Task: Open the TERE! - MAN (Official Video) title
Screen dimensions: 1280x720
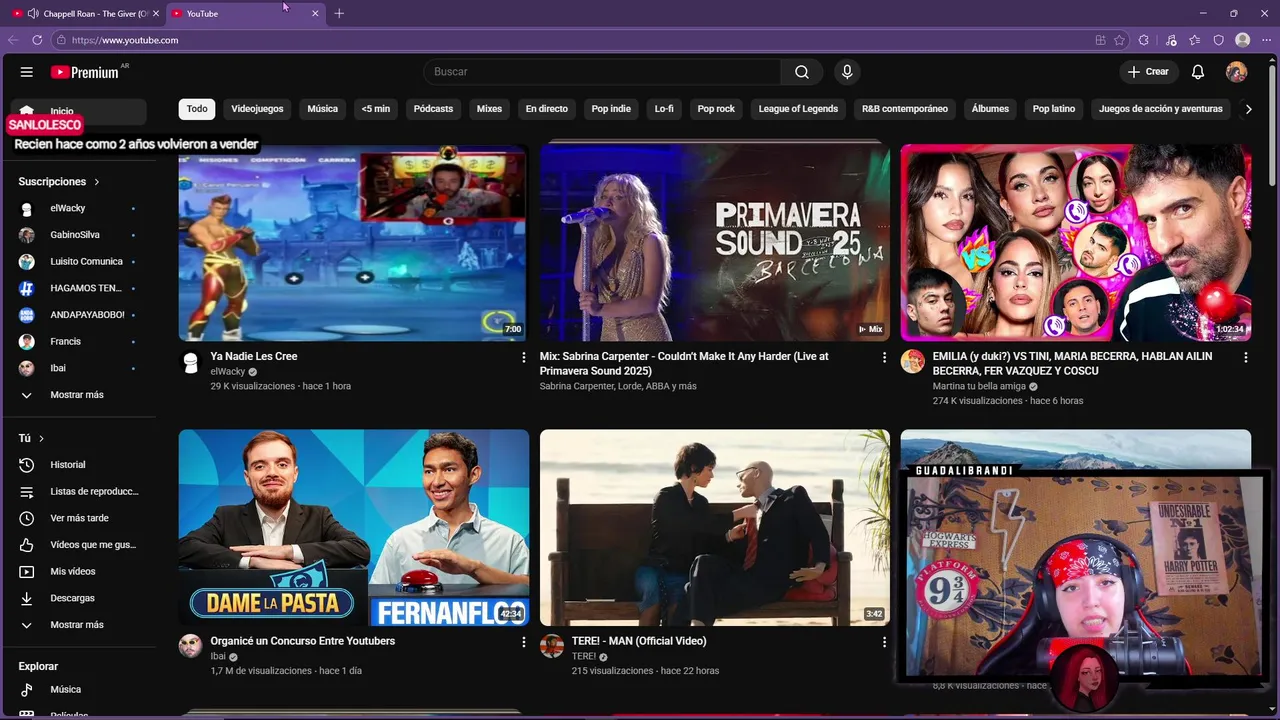Action: pos(638,641)
